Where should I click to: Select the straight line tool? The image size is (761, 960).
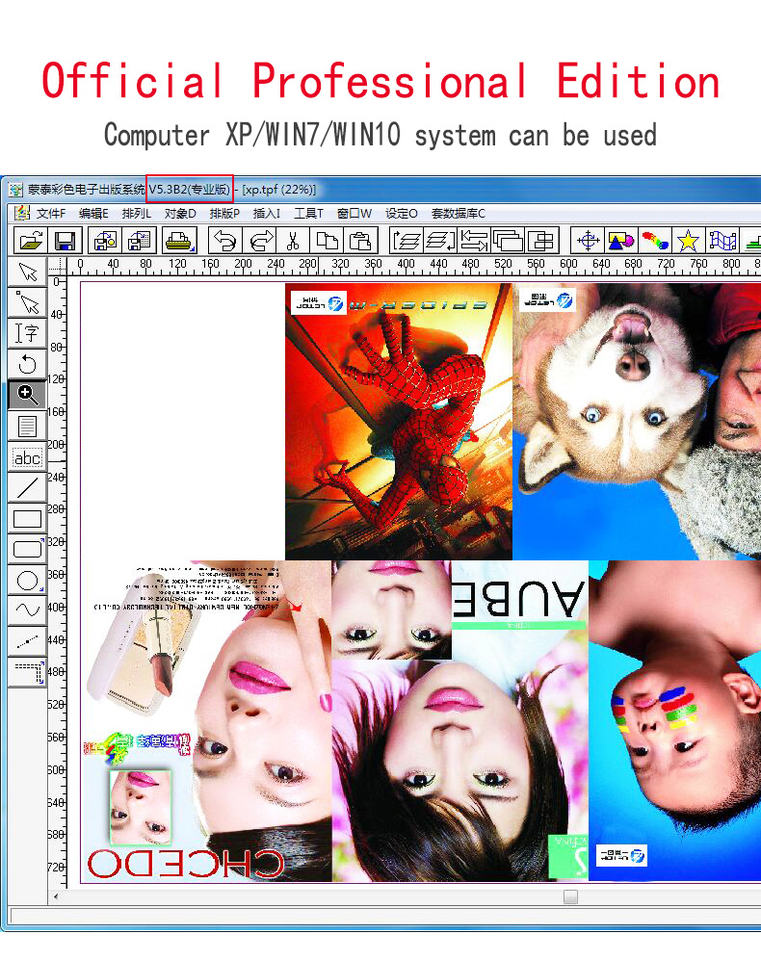coord(27,488)
